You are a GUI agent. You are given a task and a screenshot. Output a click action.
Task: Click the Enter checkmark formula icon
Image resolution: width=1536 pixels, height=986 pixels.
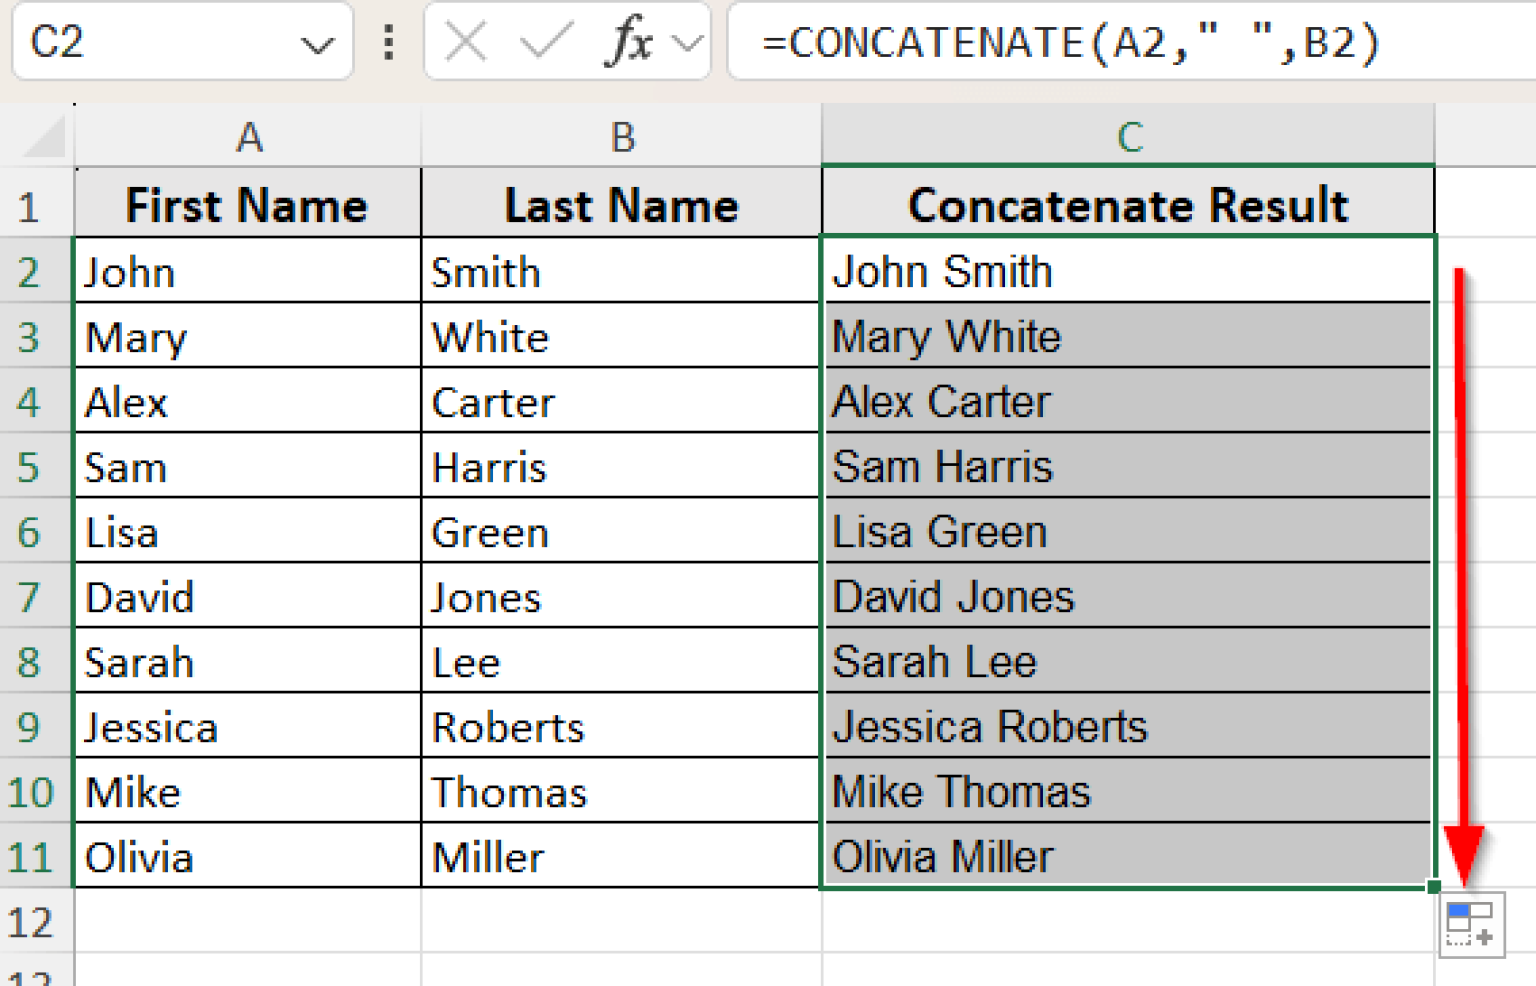[546, 43]
